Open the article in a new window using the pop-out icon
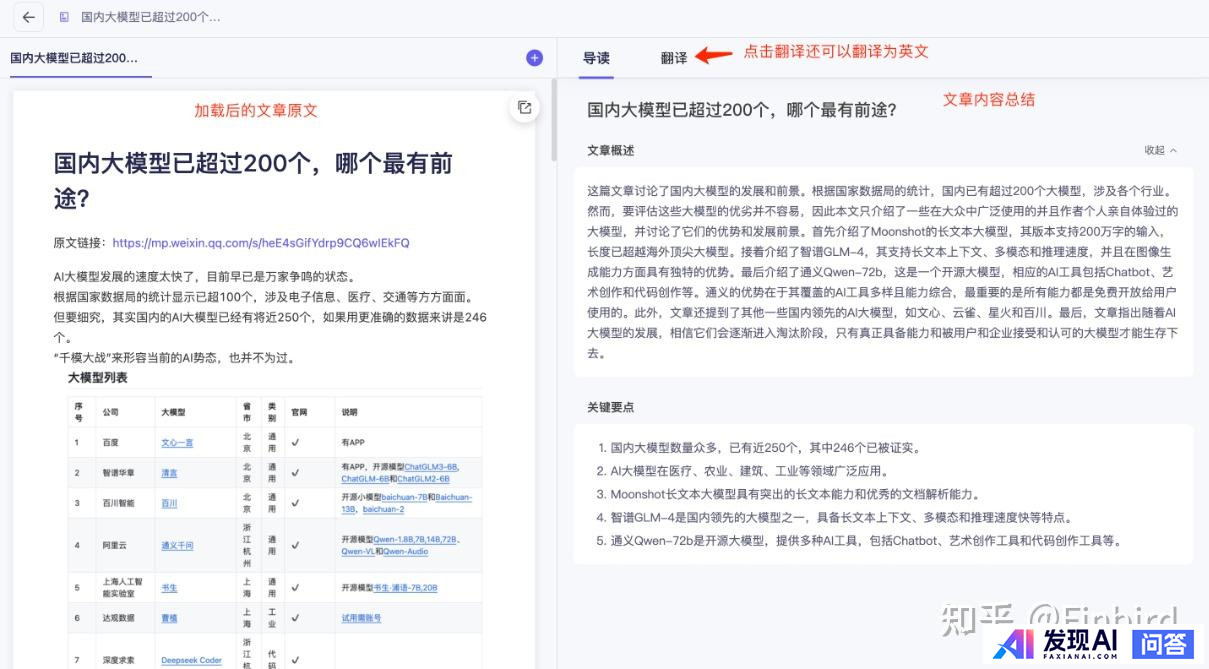 524,108
